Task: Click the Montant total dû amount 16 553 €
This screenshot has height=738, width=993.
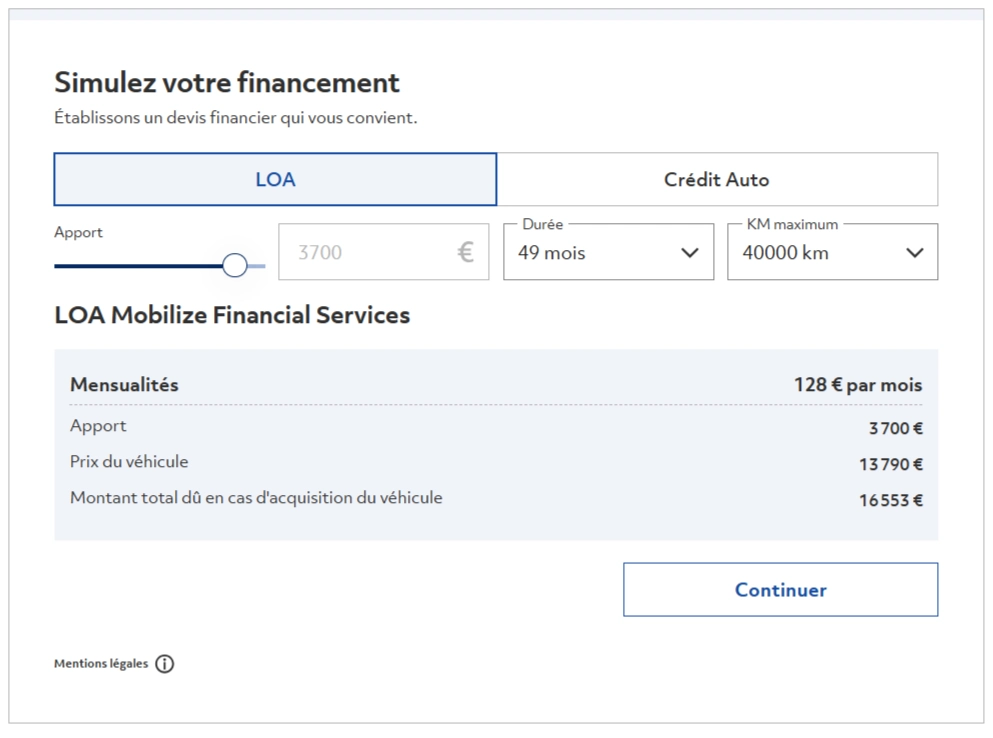Action: [891, 500]
